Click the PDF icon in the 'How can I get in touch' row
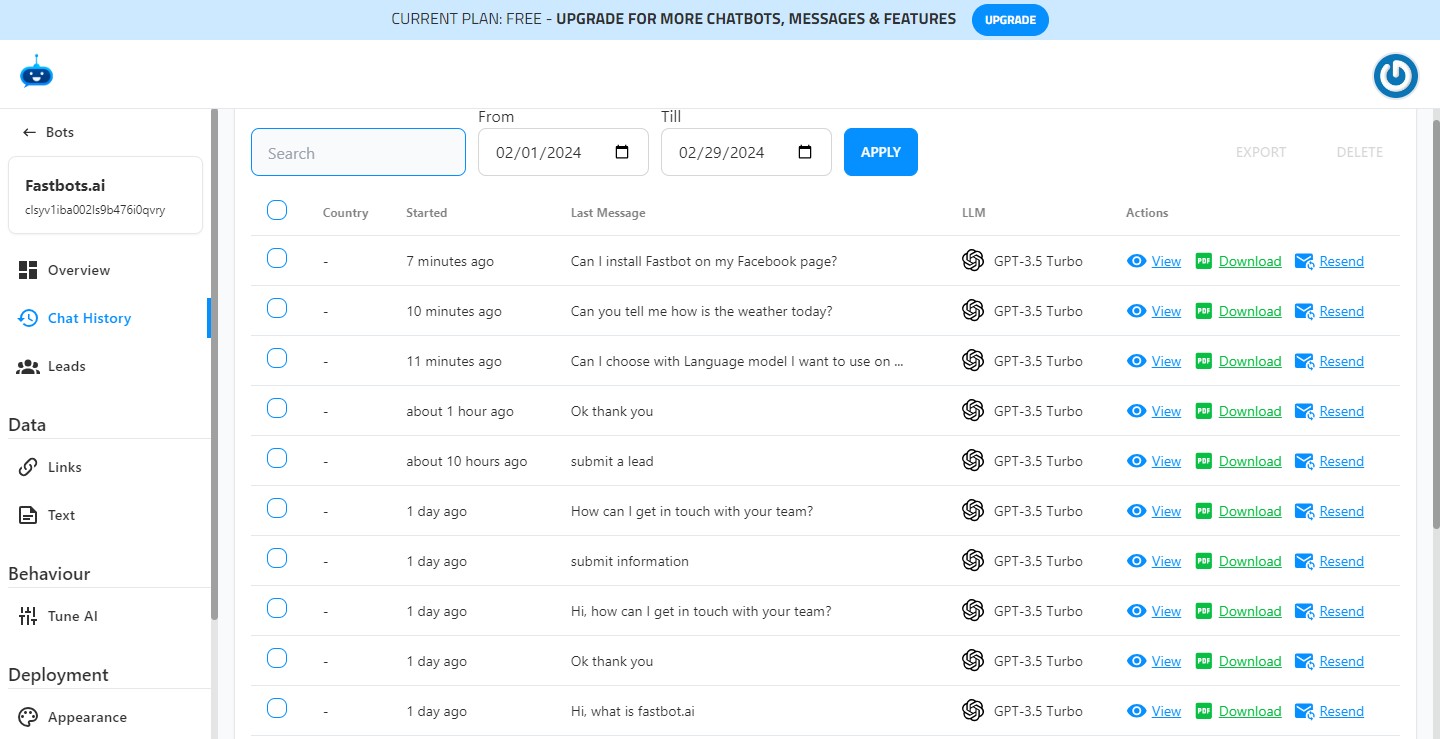The image size is (1440, 739). pyautogui.click(x=1204, y=511)
